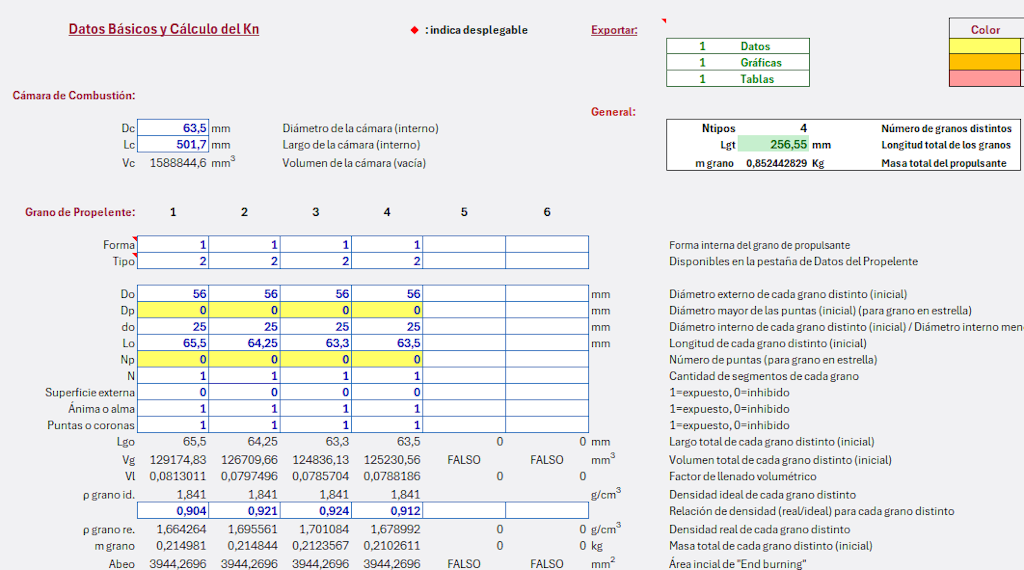This screenshot has width=1024, height=570.
Task: Click the 'Datos Básicos y Cálculo del Kn' title
Action: tap(164, 29)
